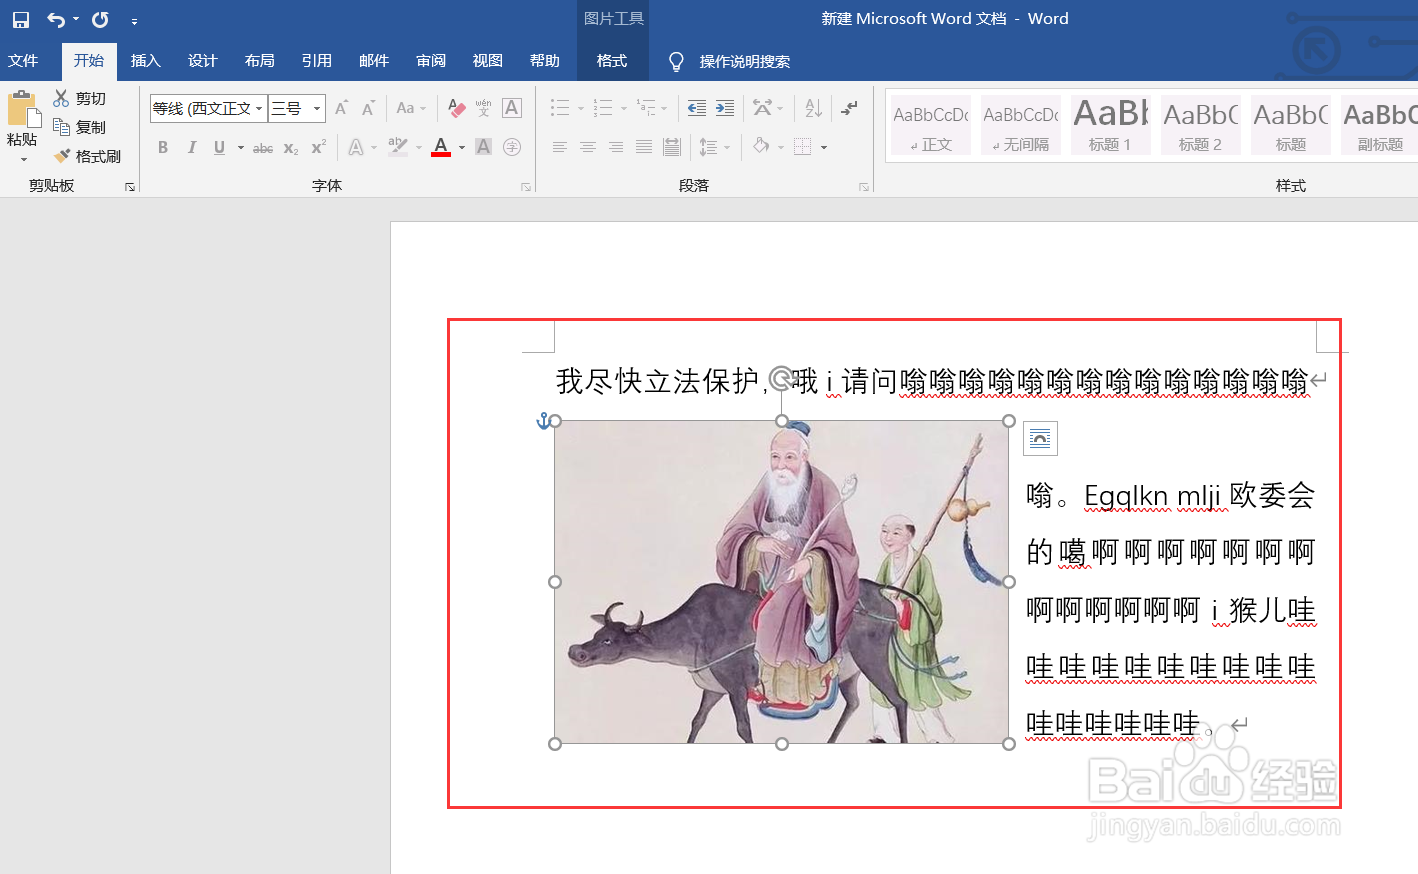Toggle bold formatting
The width and height of the screenshot is (1418, 874).
pyautogui.click(x=163, y=147)
